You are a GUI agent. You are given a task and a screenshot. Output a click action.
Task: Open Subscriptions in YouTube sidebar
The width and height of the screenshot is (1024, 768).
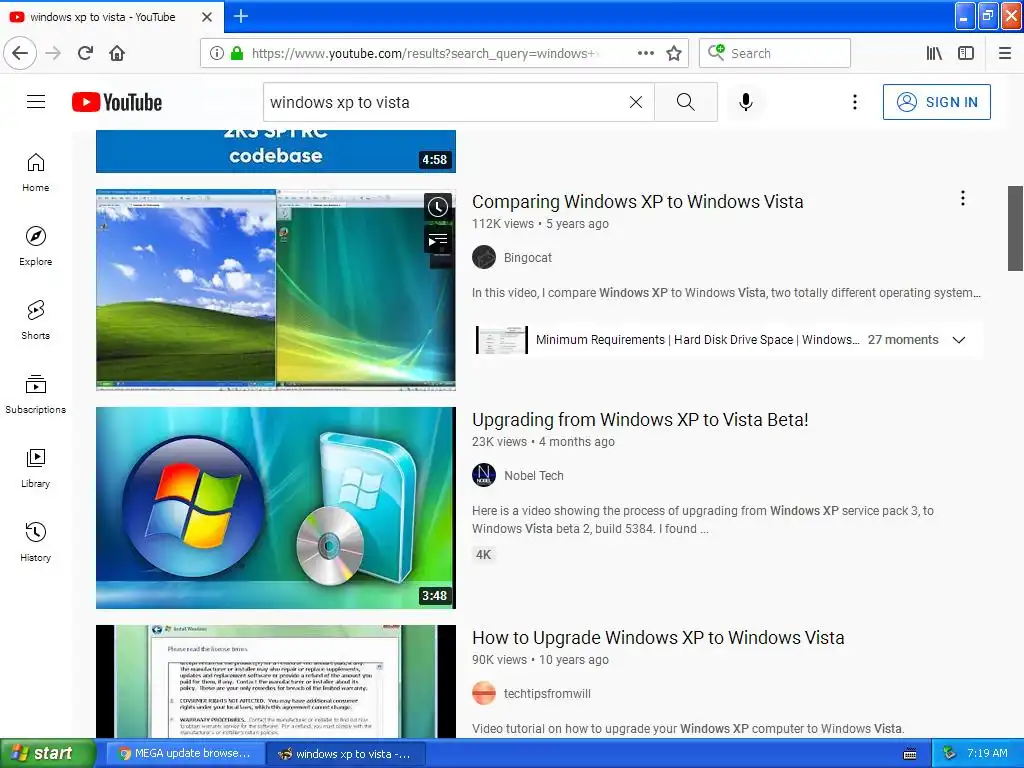pyautogui.click(x=36, y=394)
